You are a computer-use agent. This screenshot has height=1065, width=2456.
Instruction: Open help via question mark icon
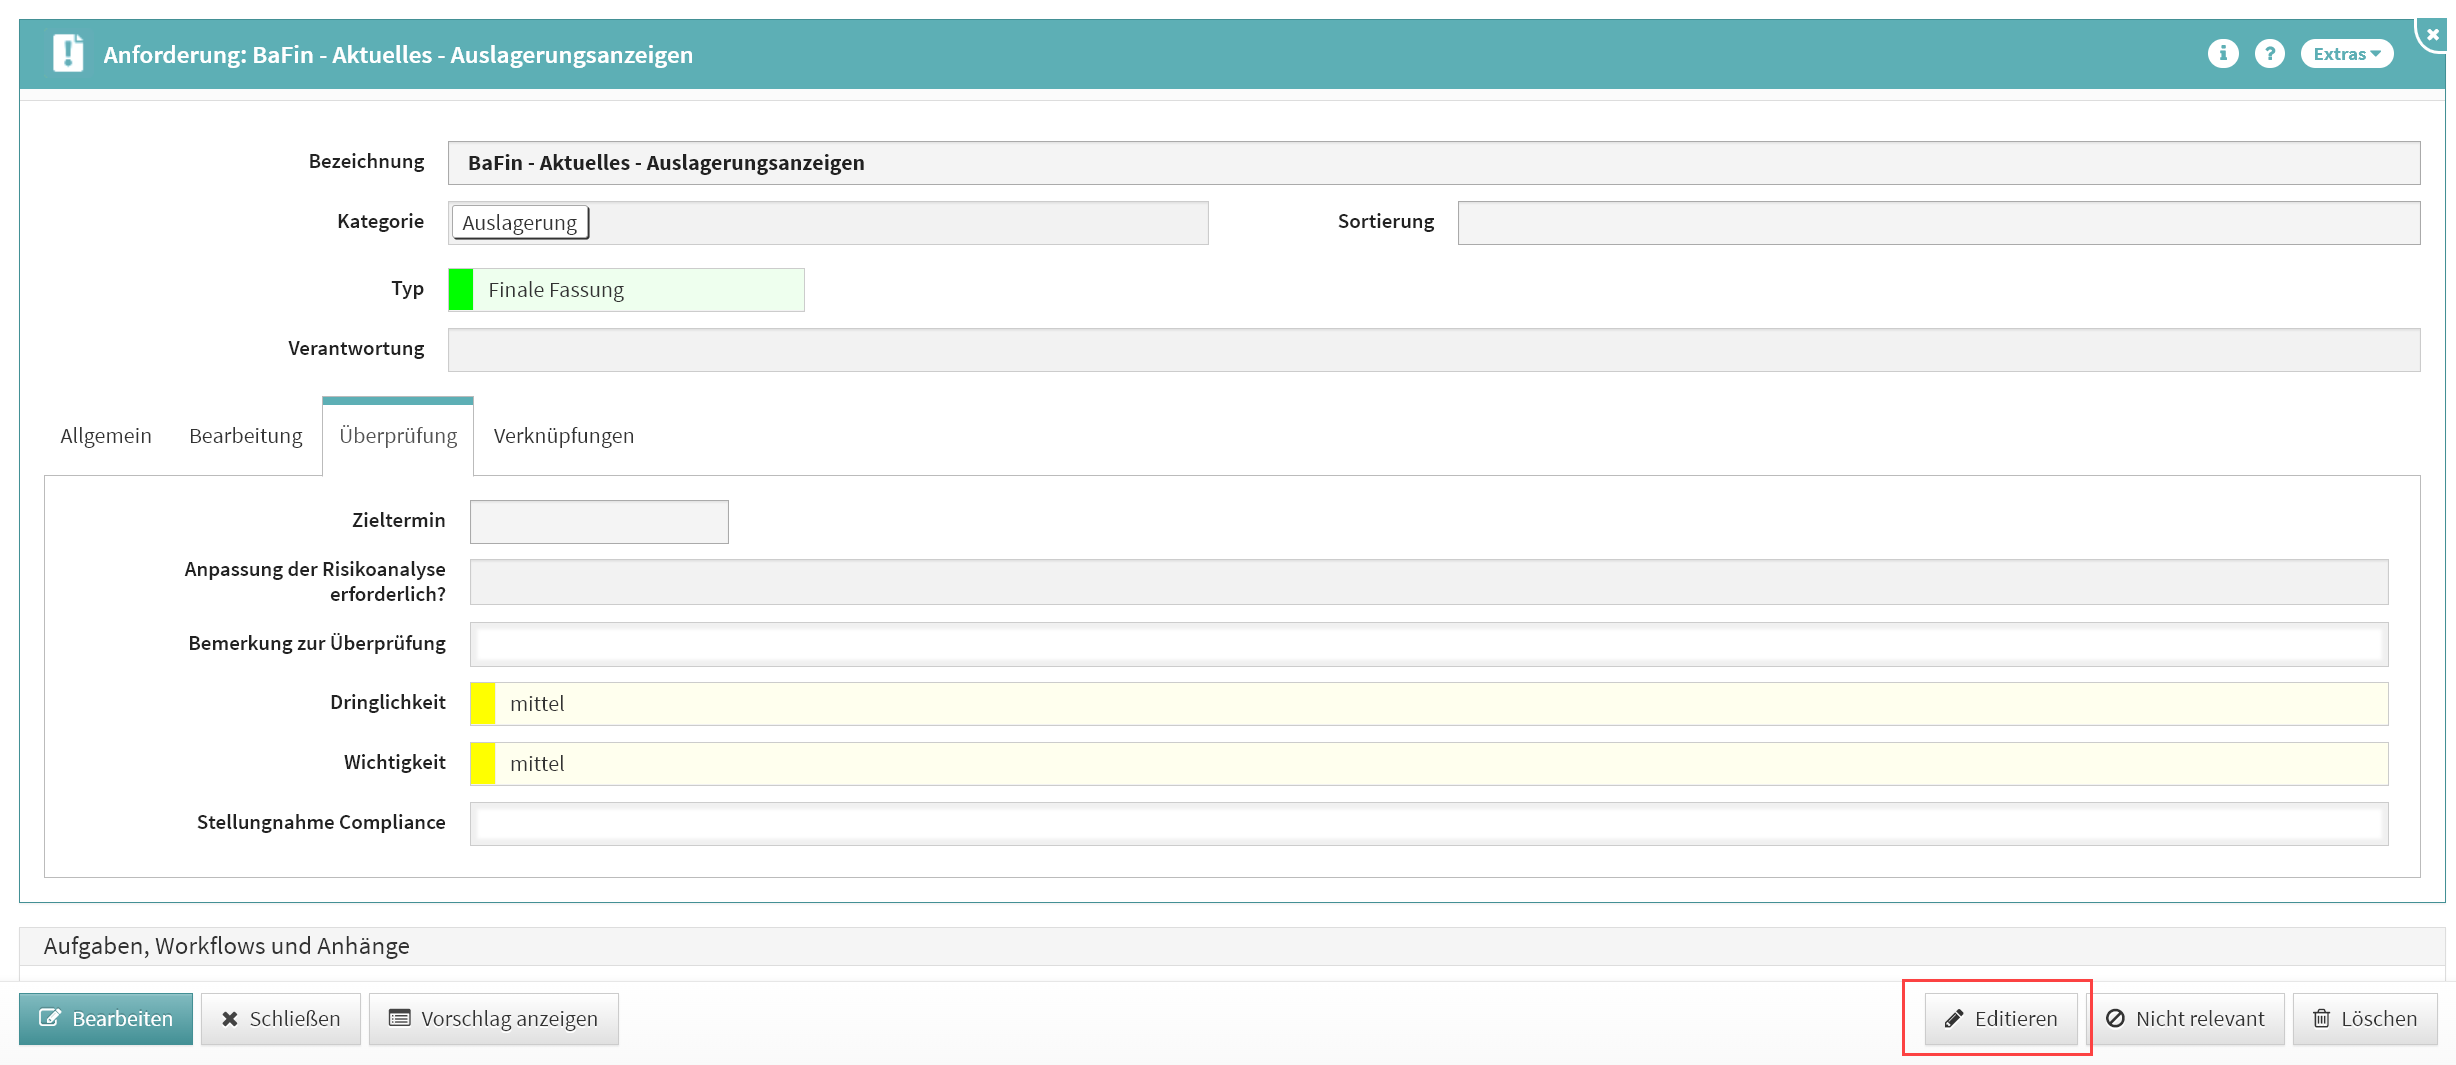pos(2269,54)
